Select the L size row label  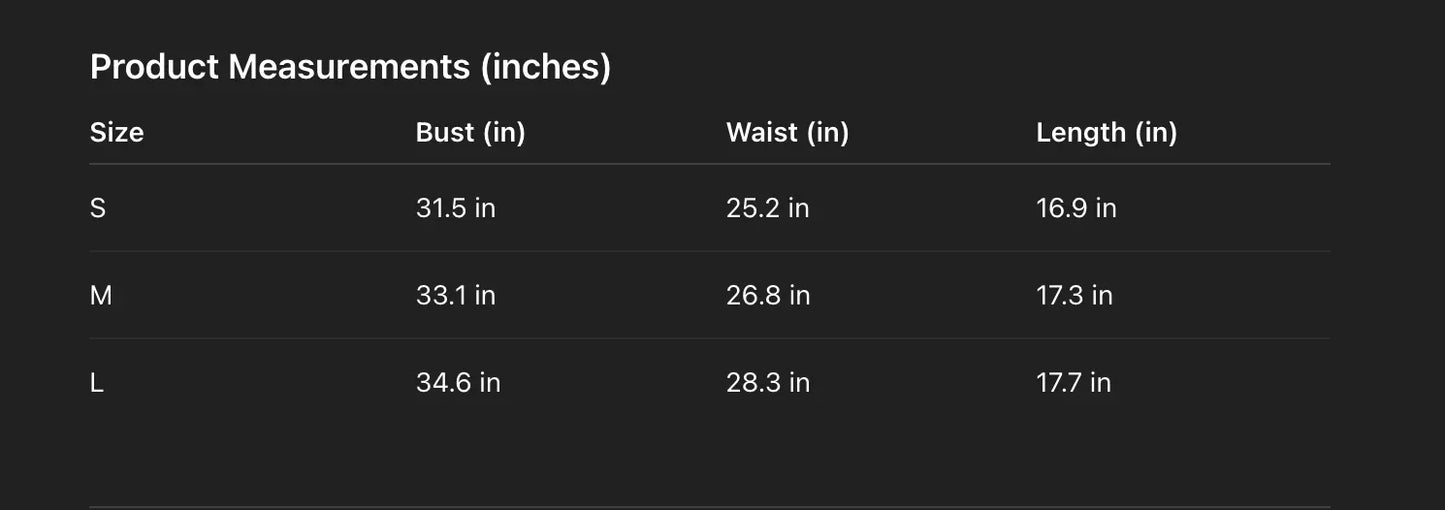(97, 382)
